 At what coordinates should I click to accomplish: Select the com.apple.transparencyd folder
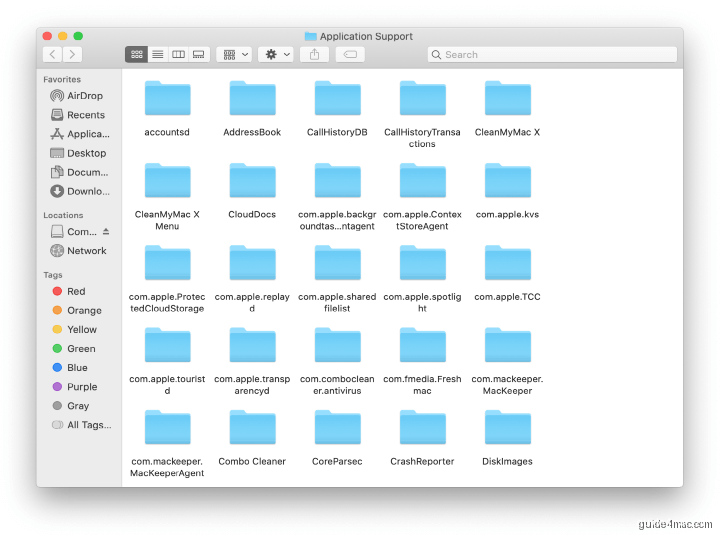point(252,345)
